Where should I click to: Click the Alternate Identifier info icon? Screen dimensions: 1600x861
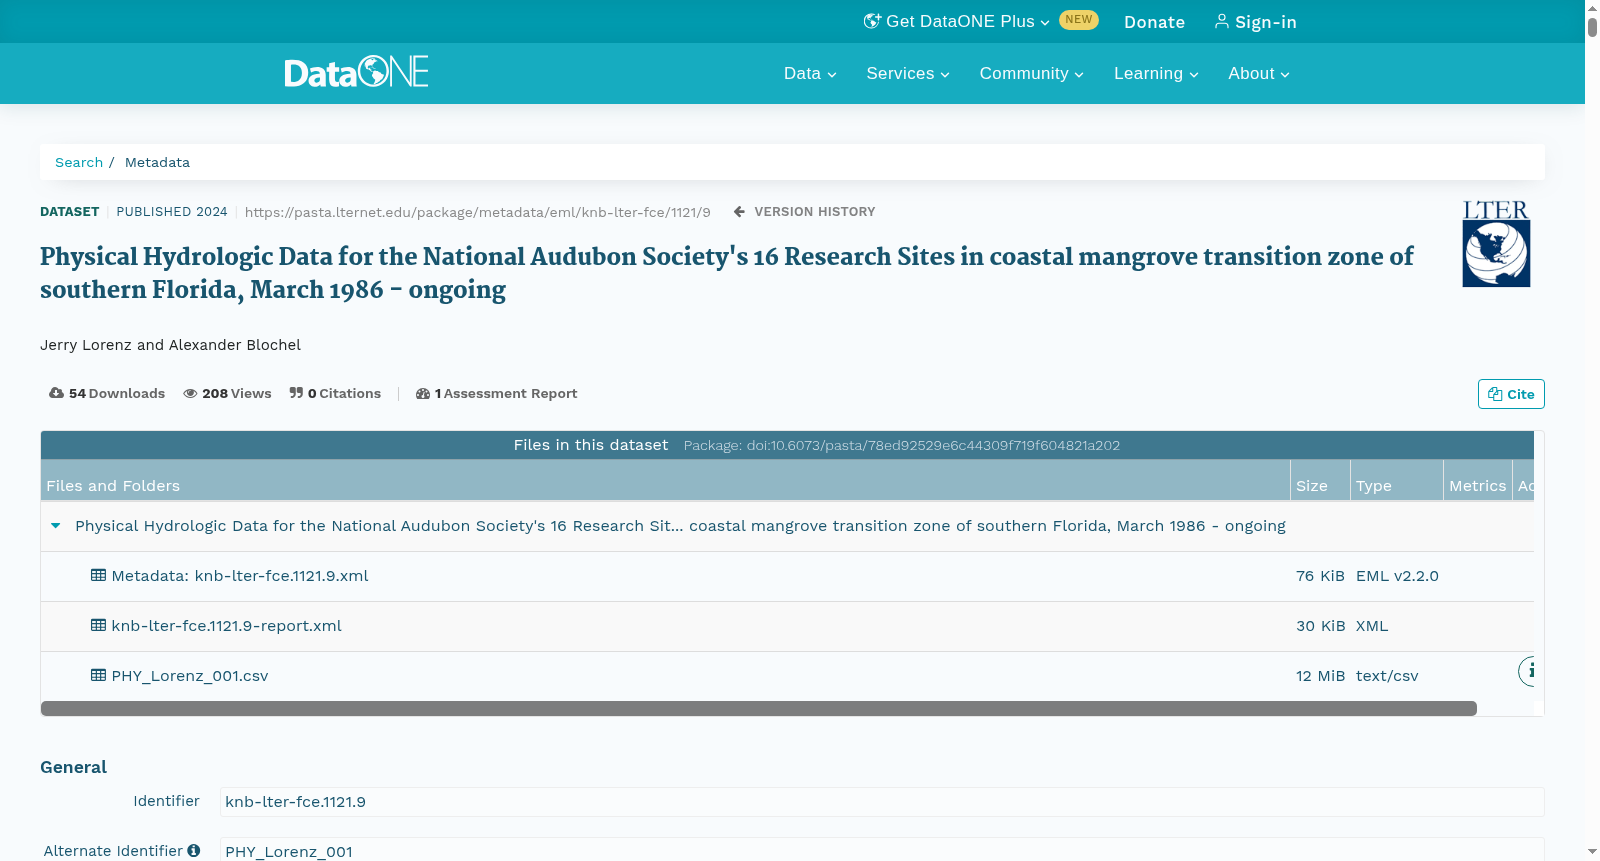click(194, 851)
